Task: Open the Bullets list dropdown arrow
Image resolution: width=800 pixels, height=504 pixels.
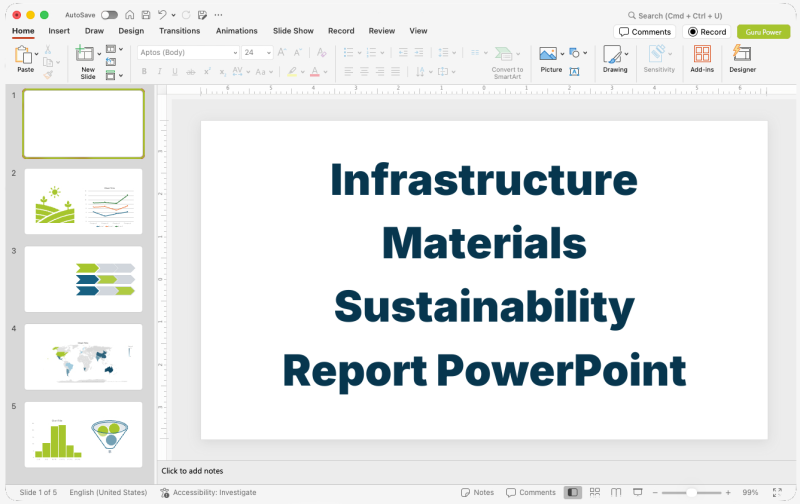Action: click(359, 53)
